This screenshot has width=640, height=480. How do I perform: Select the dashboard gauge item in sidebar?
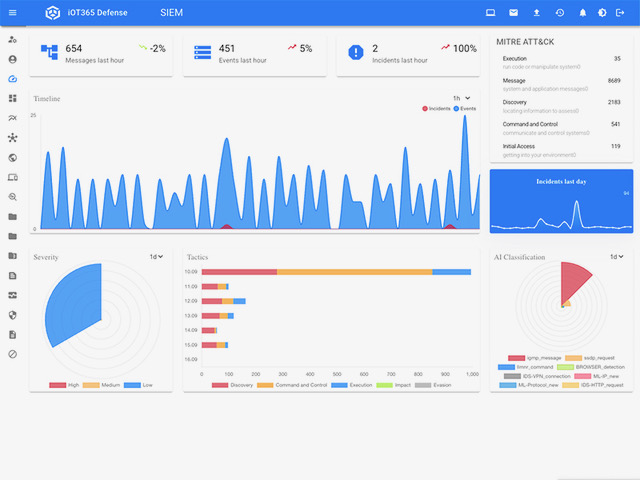pos(12,78)
